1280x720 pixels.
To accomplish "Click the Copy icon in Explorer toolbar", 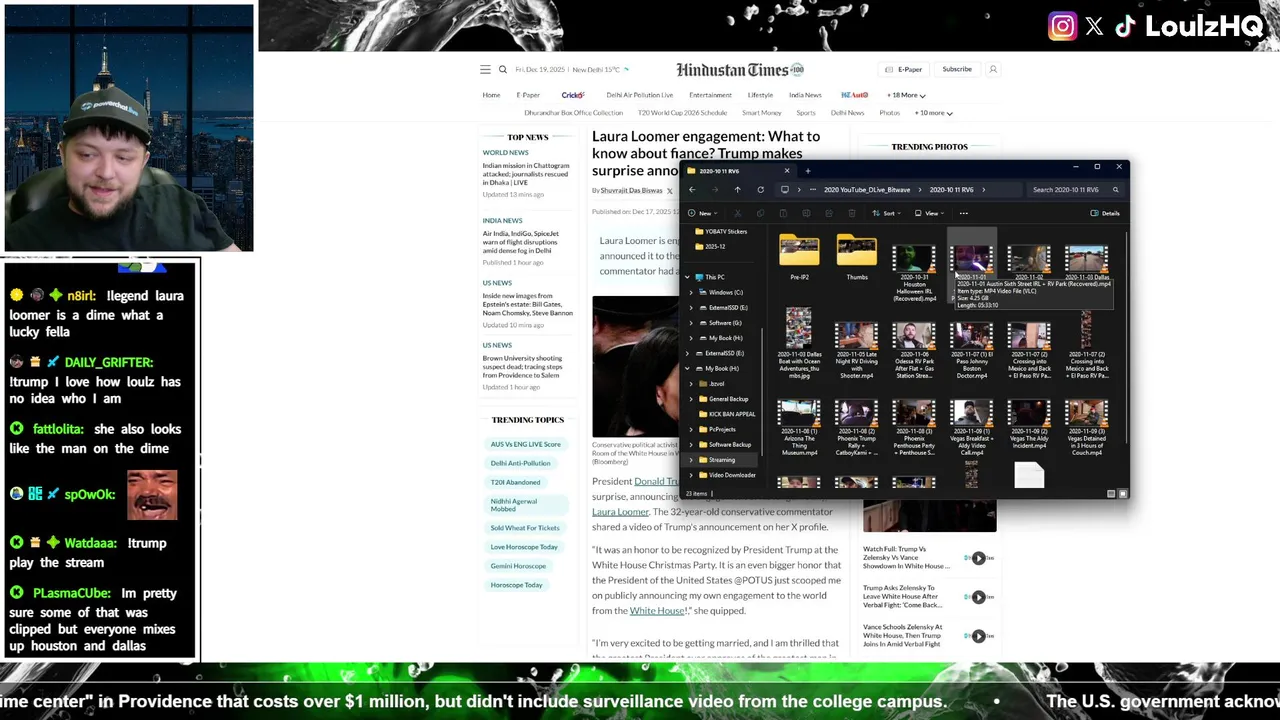I will (x=760, y=213).
